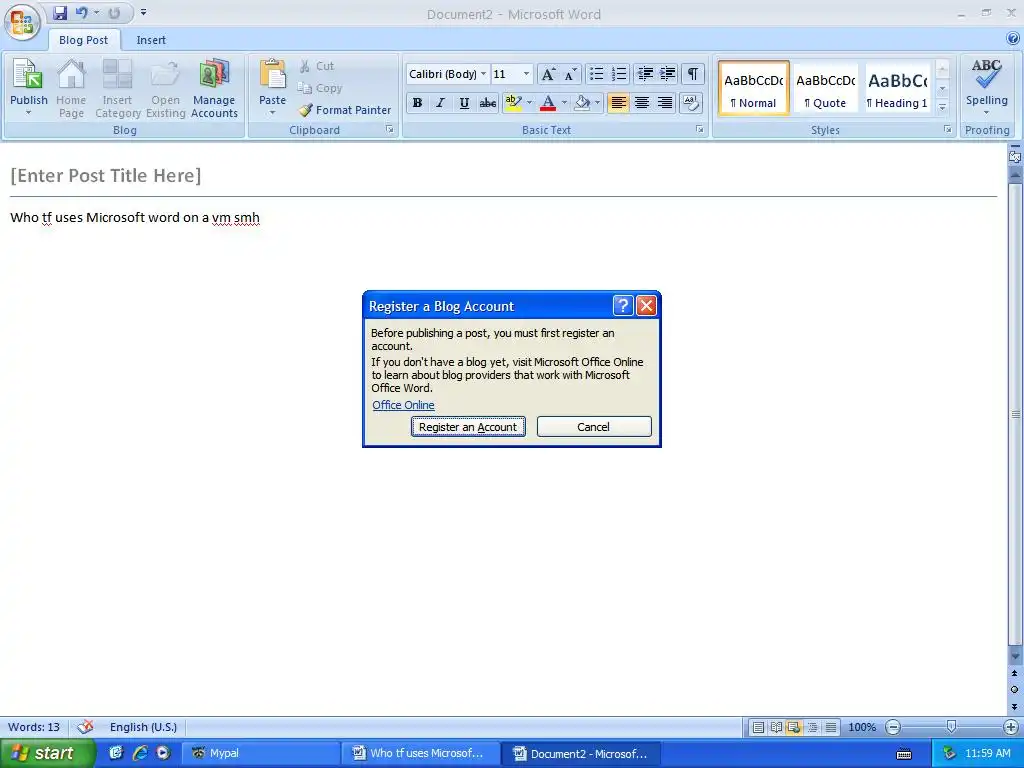Screen dimensions: 1024x768
Task: Set Center text alignment
Action: coord(642,103)
